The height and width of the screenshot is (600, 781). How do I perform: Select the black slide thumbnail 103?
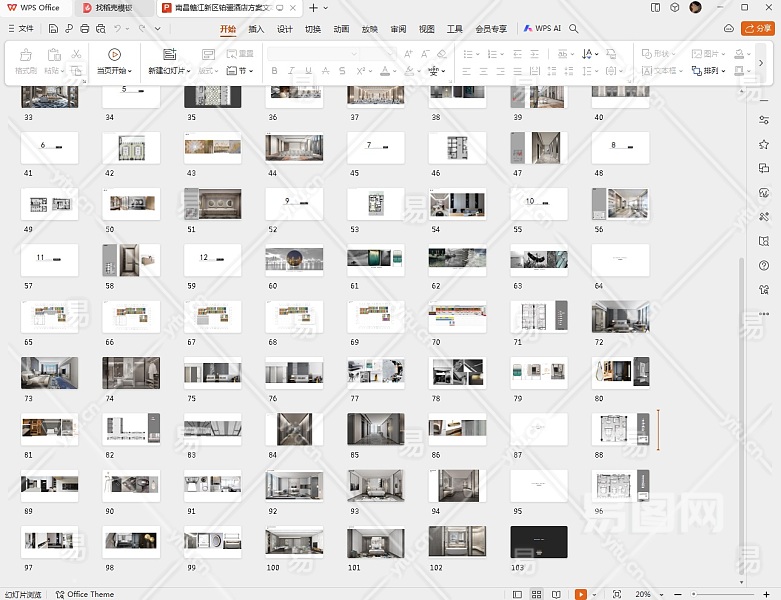pyautogui.click(x=538, y=542)
